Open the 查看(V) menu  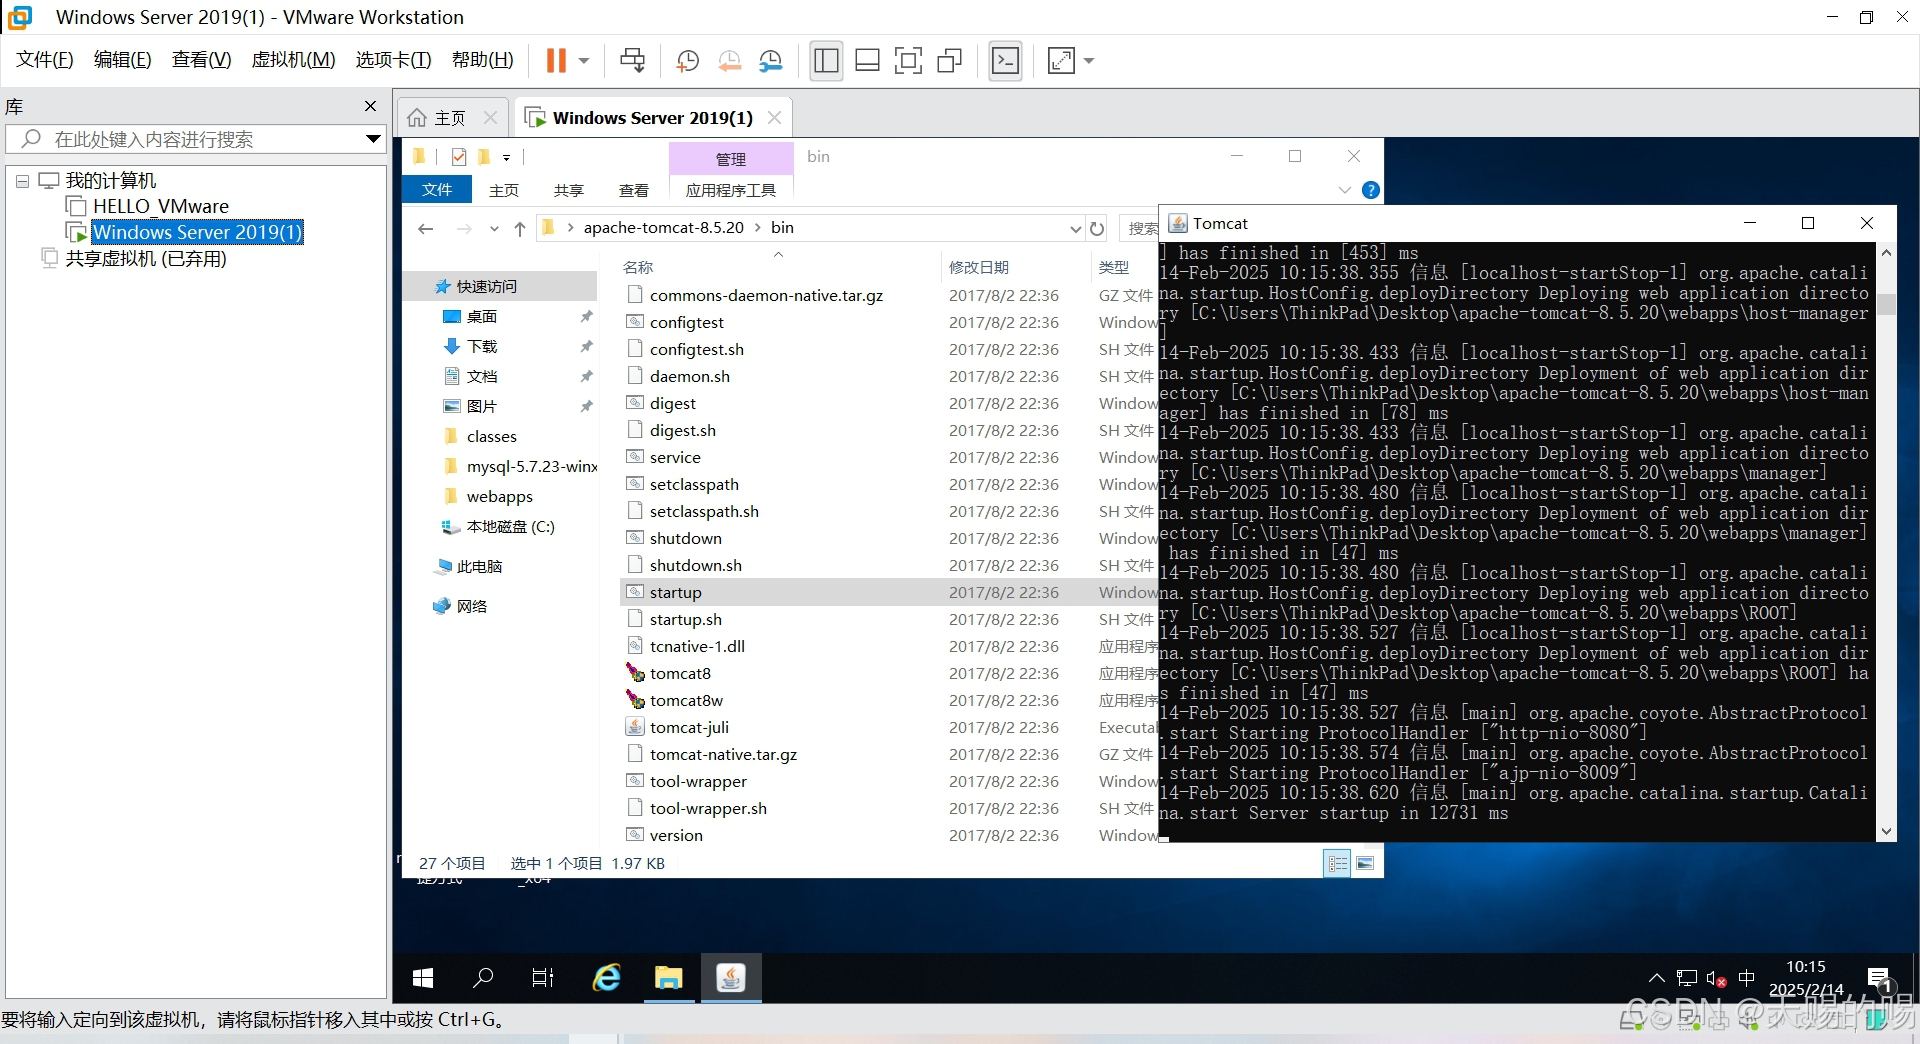[201, 60]
